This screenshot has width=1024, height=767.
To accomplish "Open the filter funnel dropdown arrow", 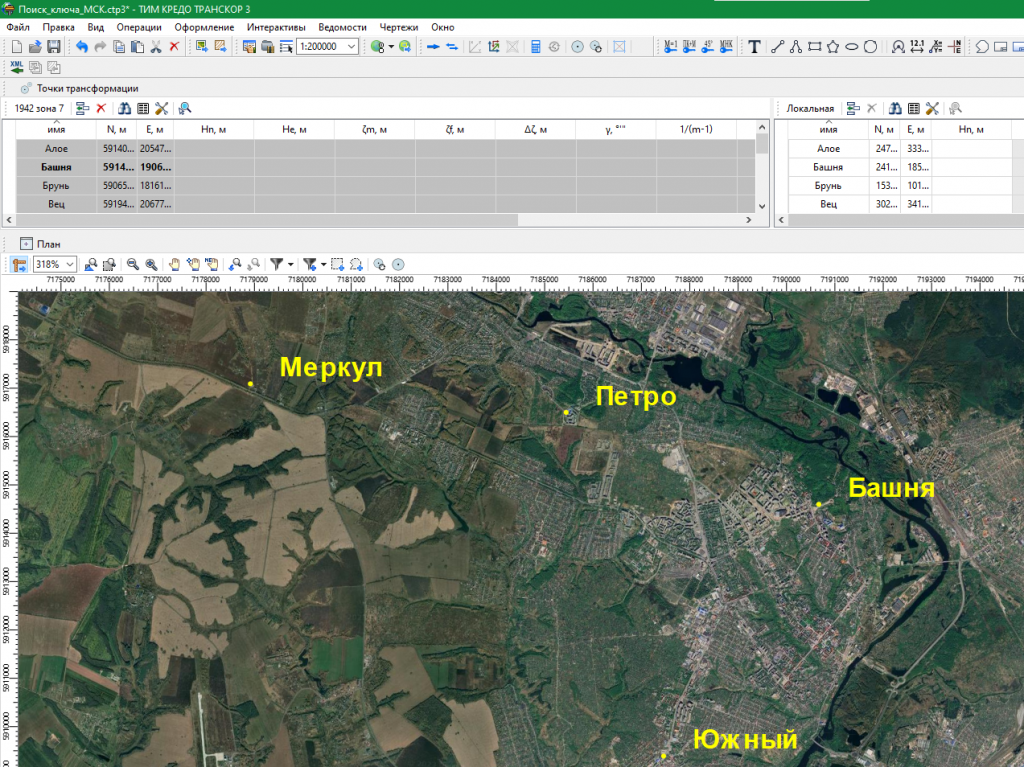I will tap(290, 265).
